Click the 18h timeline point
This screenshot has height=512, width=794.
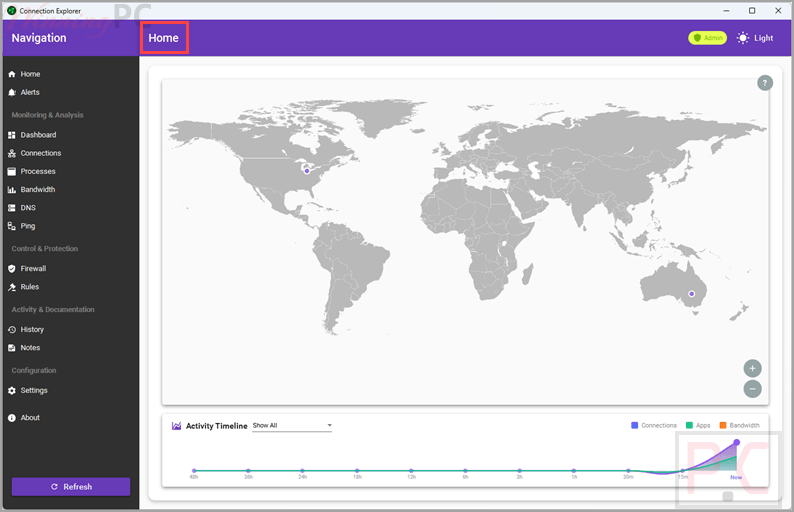point(357,470)
